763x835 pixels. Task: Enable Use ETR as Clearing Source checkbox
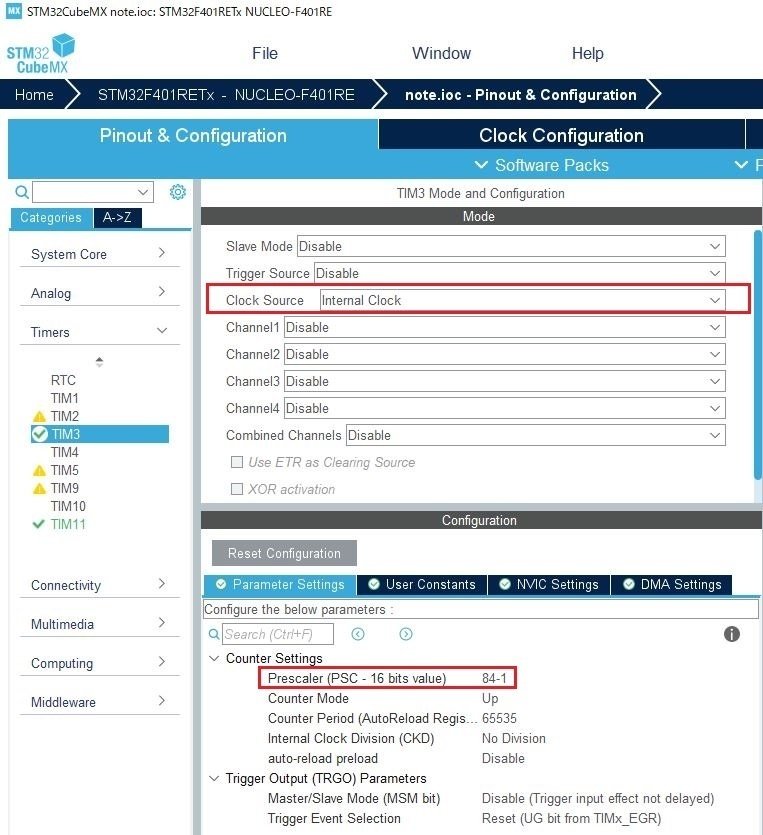[x=237, y=462]
